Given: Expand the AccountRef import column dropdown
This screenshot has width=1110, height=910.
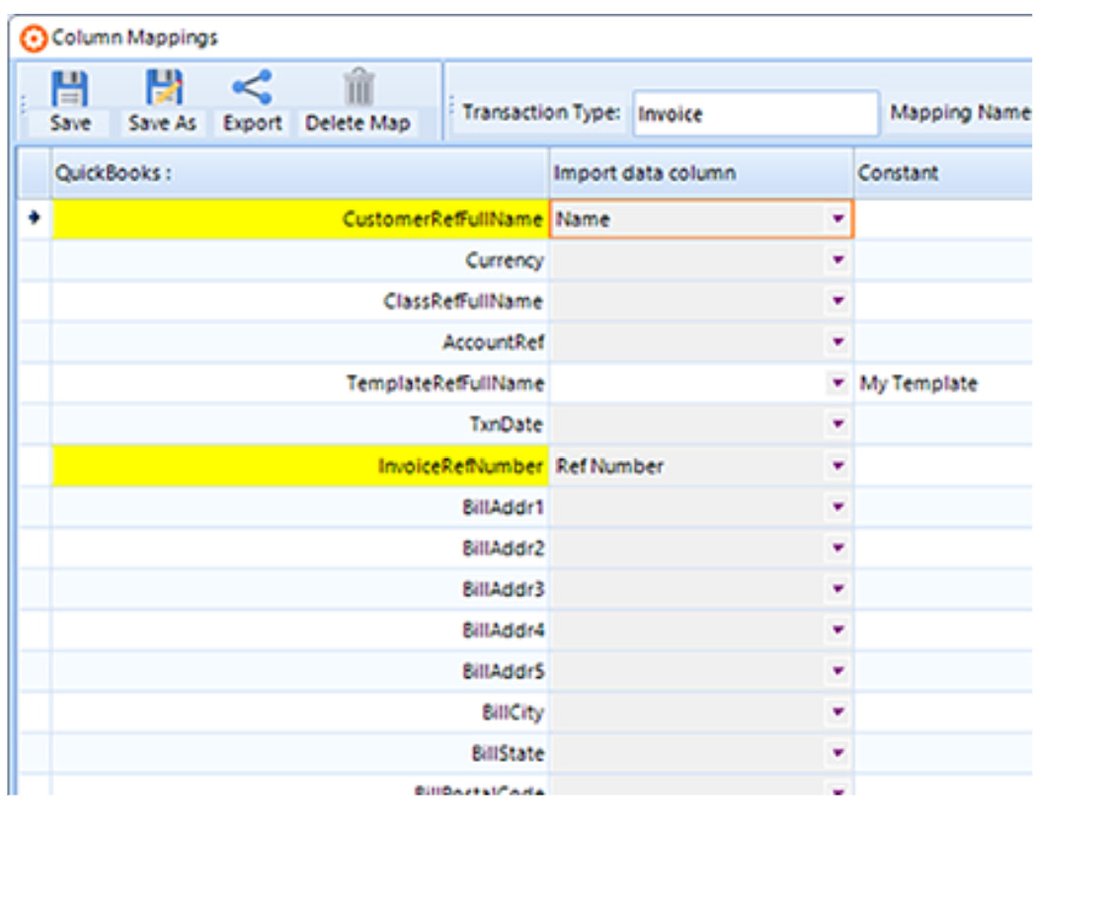Looking at the screenshot, I should point(838,342).
